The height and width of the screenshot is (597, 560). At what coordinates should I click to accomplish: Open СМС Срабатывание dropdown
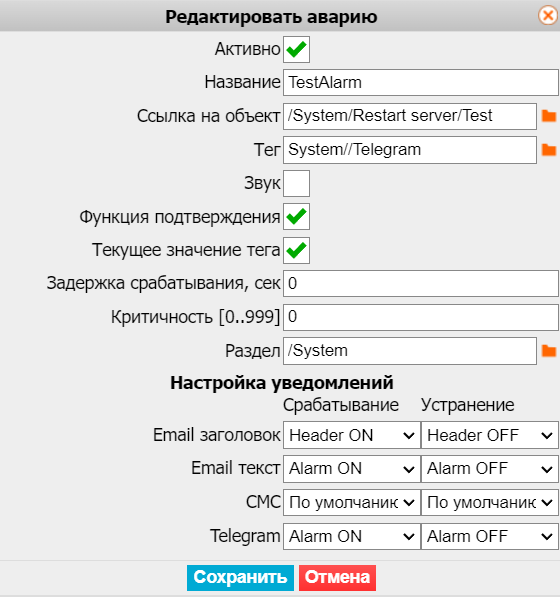point(351,502)
